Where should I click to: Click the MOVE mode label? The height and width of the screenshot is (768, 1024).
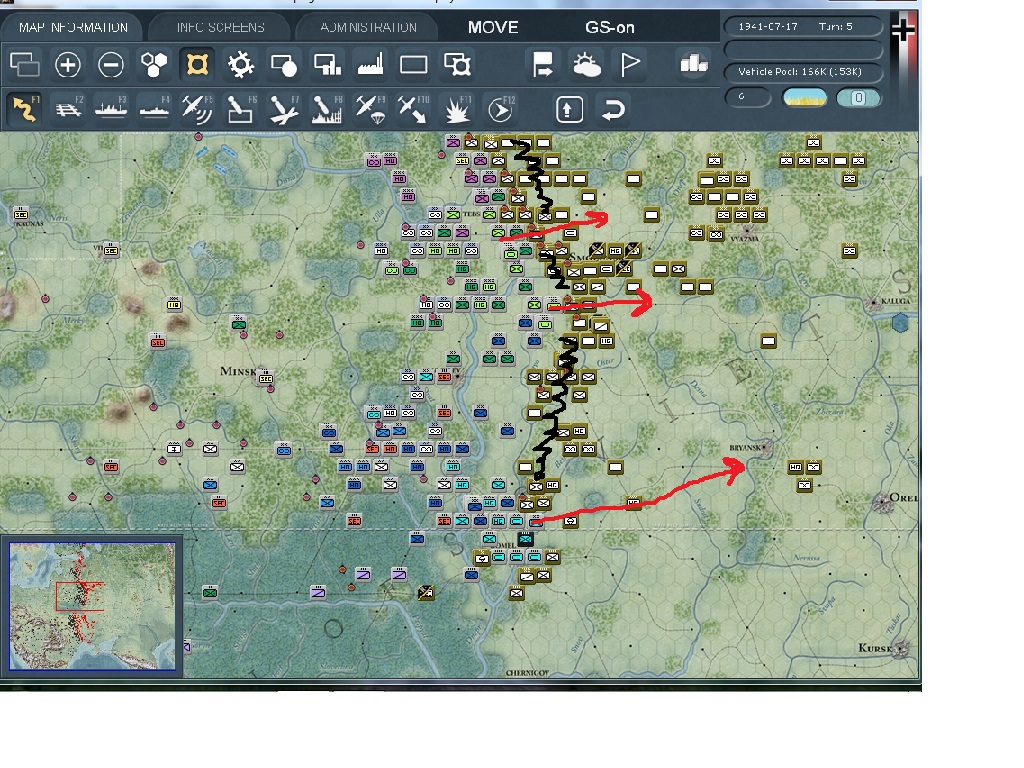tap(493, 27)
